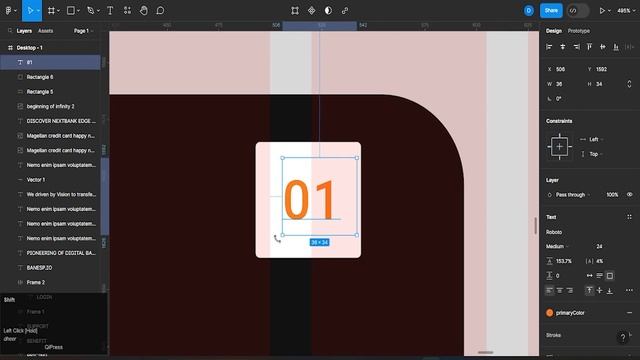Set text align left

point(550,290)
